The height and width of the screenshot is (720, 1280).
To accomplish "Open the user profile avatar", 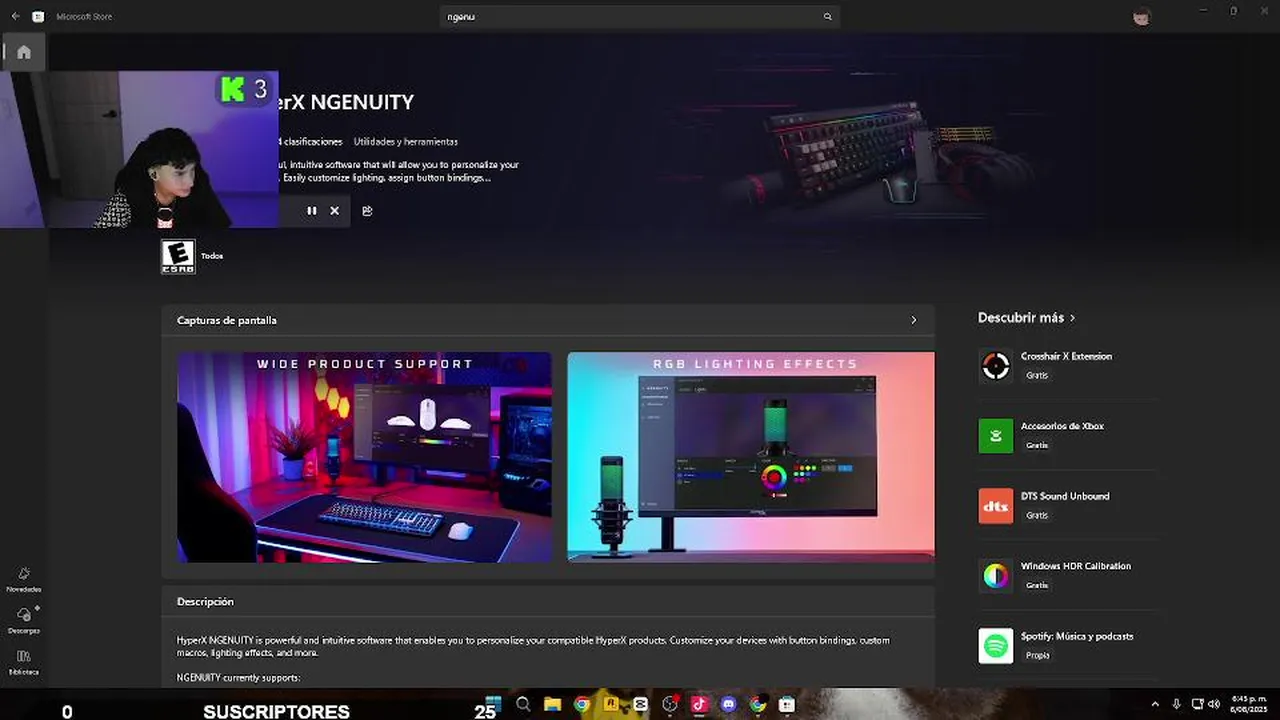I will tap(1142, 17).
